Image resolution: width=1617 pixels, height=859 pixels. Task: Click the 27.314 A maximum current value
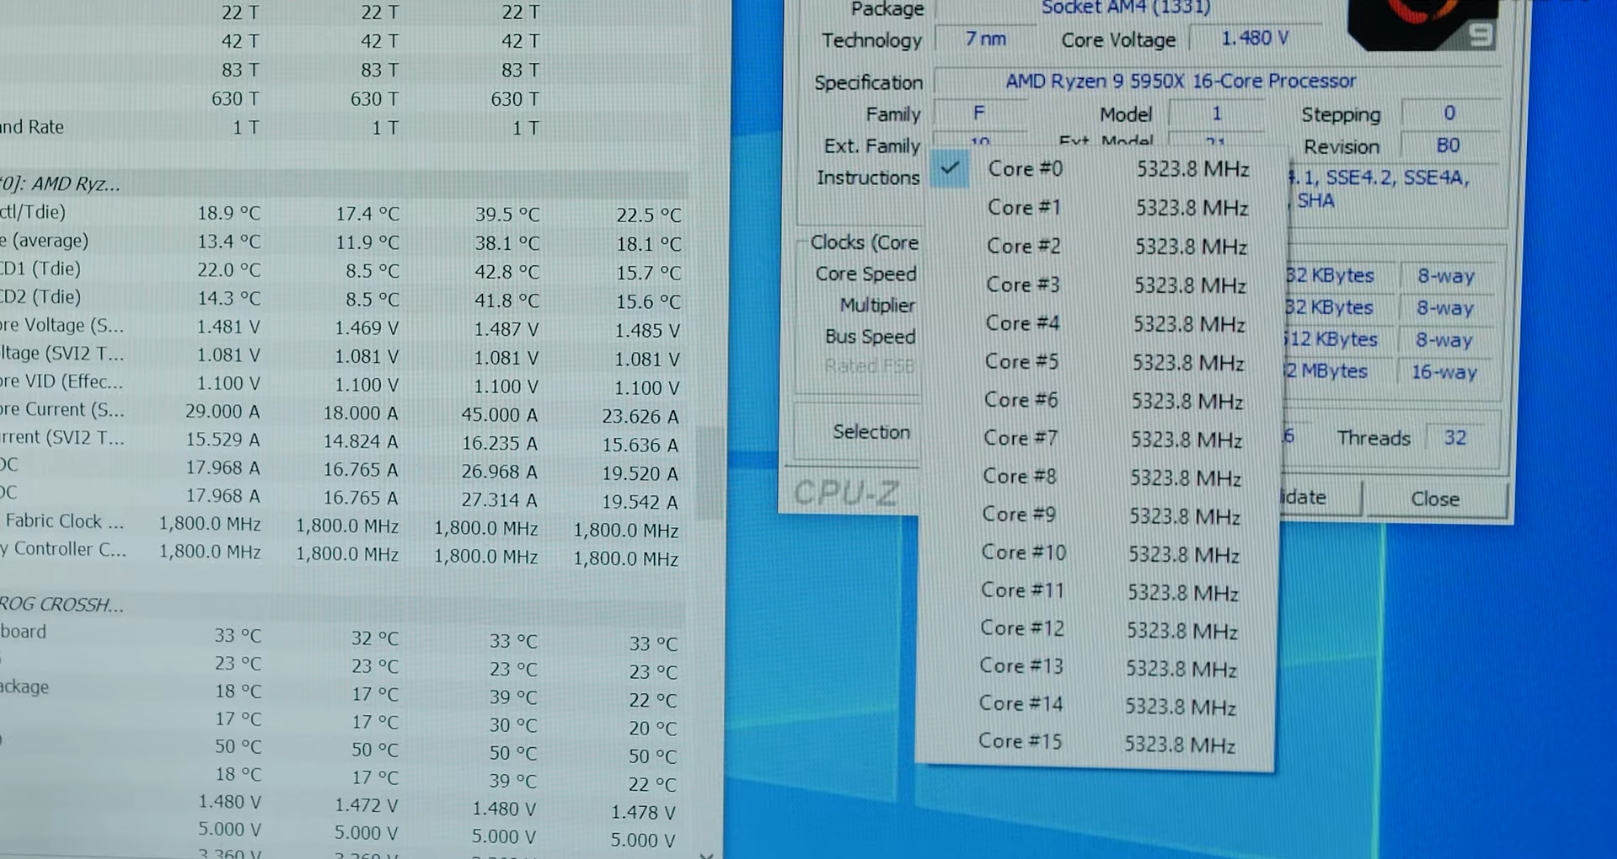click(x=500, y=499)
